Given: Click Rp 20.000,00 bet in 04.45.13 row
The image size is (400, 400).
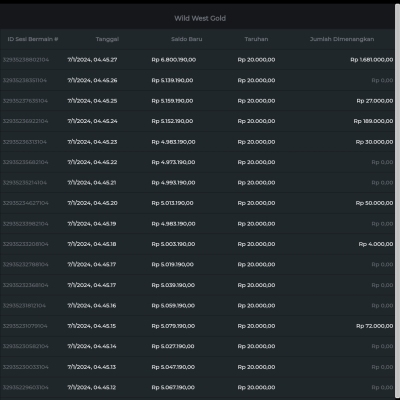Looking at the screenshot, I should pyautogui.click(x=256, y=367).
